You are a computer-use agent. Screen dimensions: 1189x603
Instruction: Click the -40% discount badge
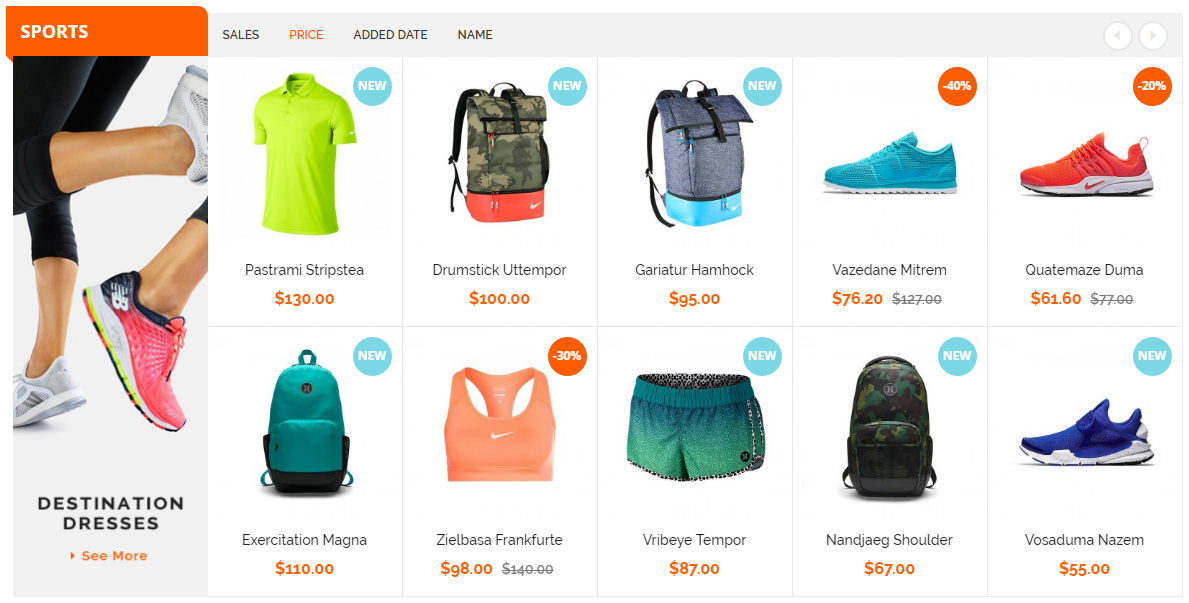coord(957,86)
